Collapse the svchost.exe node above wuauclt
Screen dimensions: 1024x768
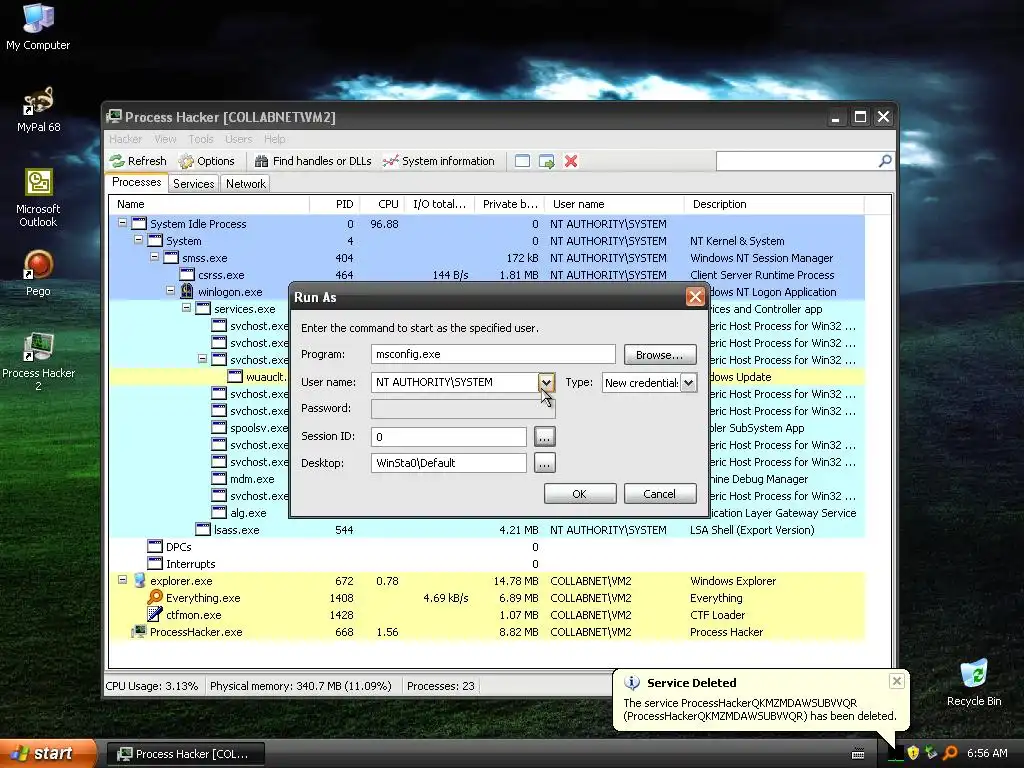202,359
